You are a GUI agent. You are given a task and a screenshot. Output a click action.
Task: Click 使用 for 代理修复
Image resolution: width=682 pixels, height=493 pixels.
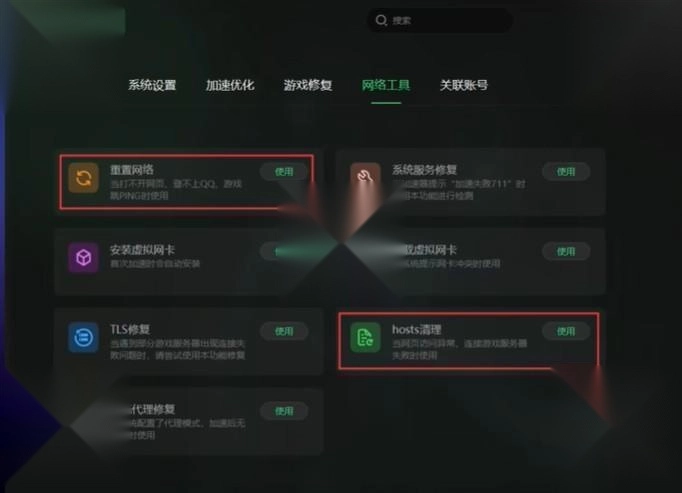pyautogui.click(x=284, y=411)
